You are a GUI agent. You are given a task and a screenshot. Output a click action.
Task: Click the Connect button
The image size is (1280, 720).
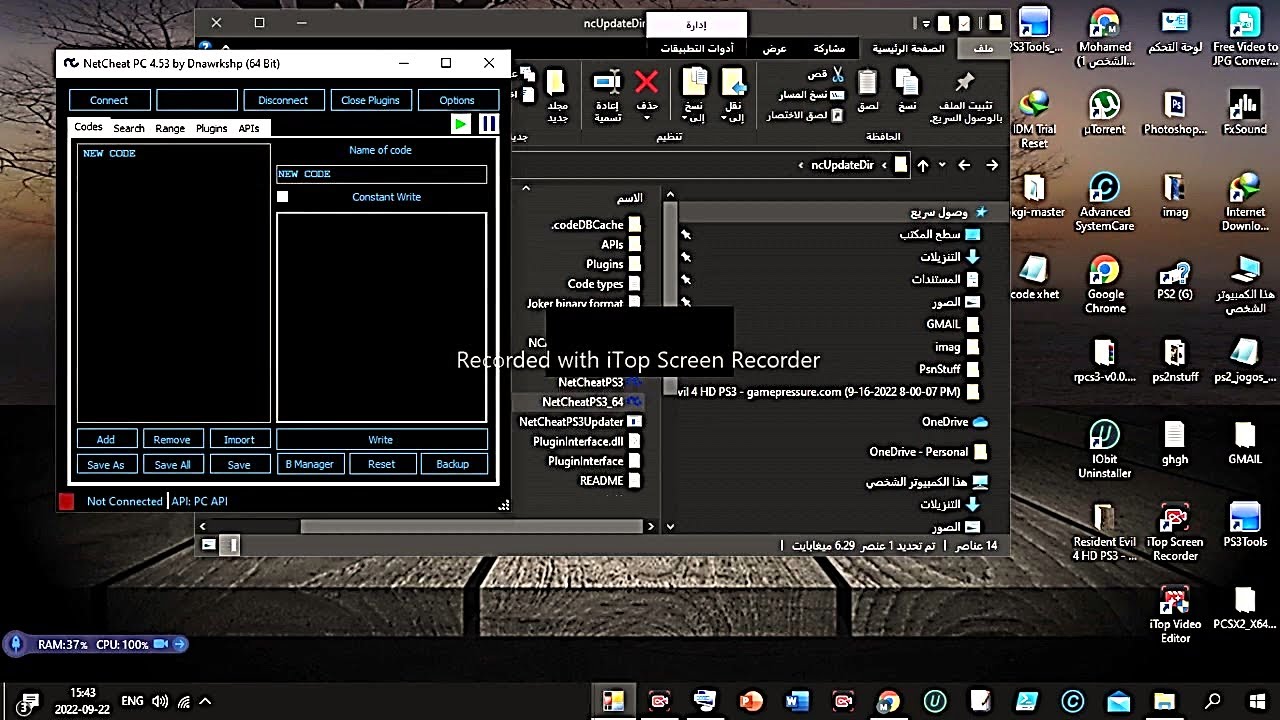point(109,100)
